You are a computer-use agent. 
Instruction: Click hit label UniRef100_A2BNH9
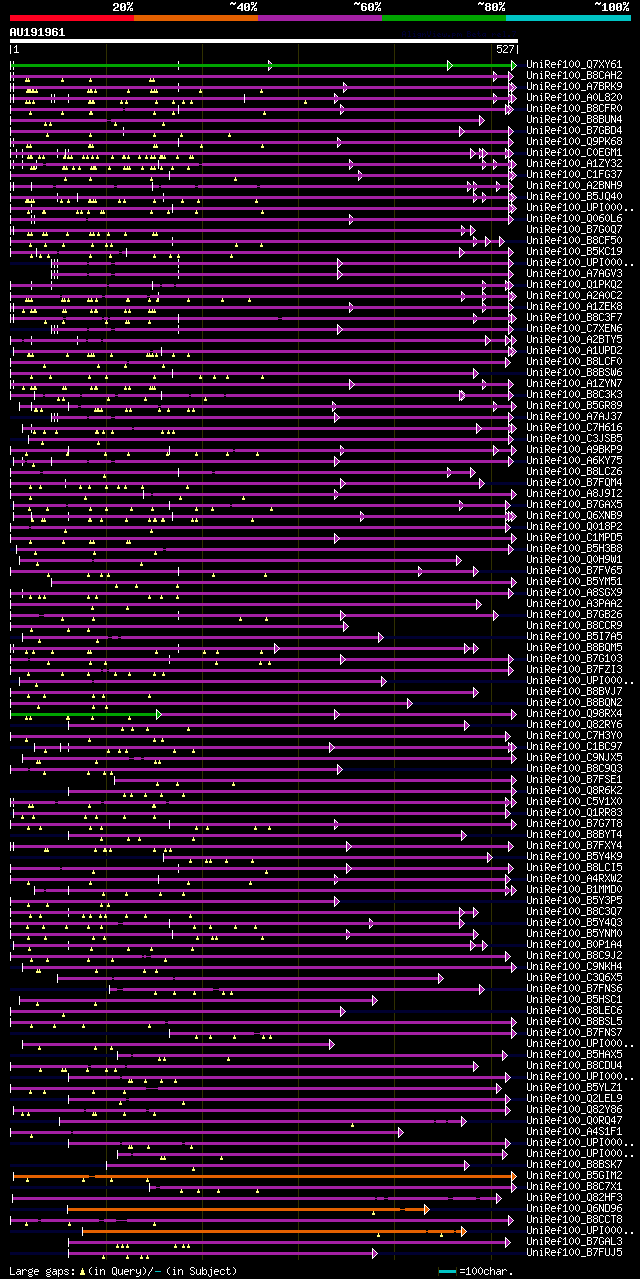573,186
